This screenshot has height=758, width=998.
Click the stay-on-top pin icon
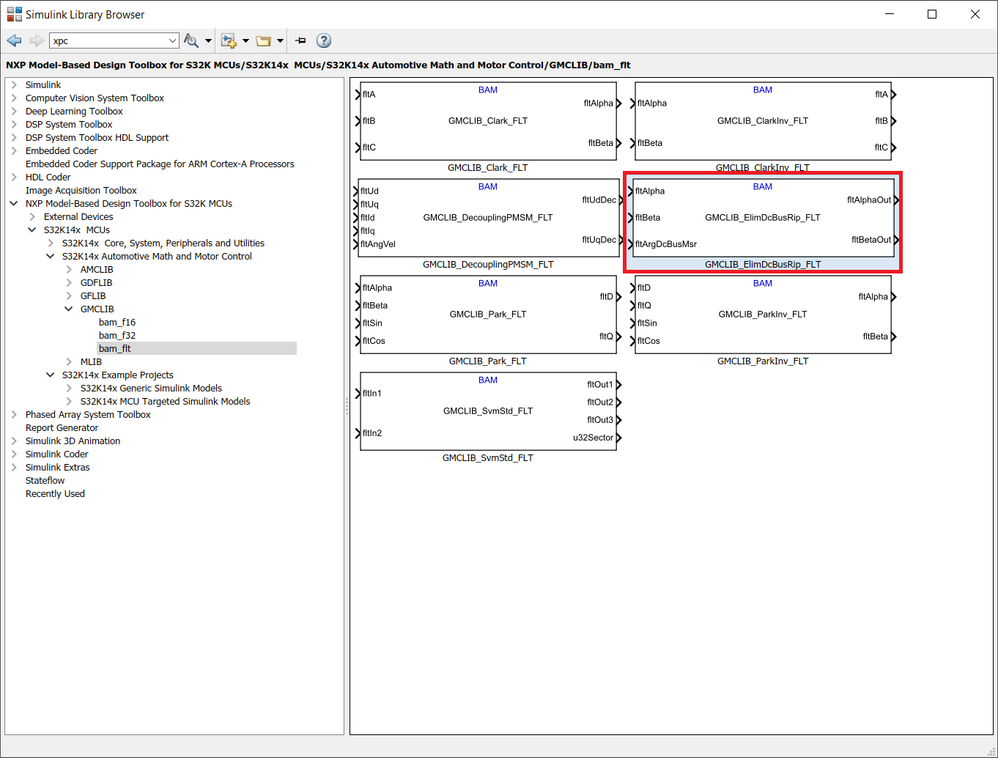pyautogui.click(x=301, y=41)
